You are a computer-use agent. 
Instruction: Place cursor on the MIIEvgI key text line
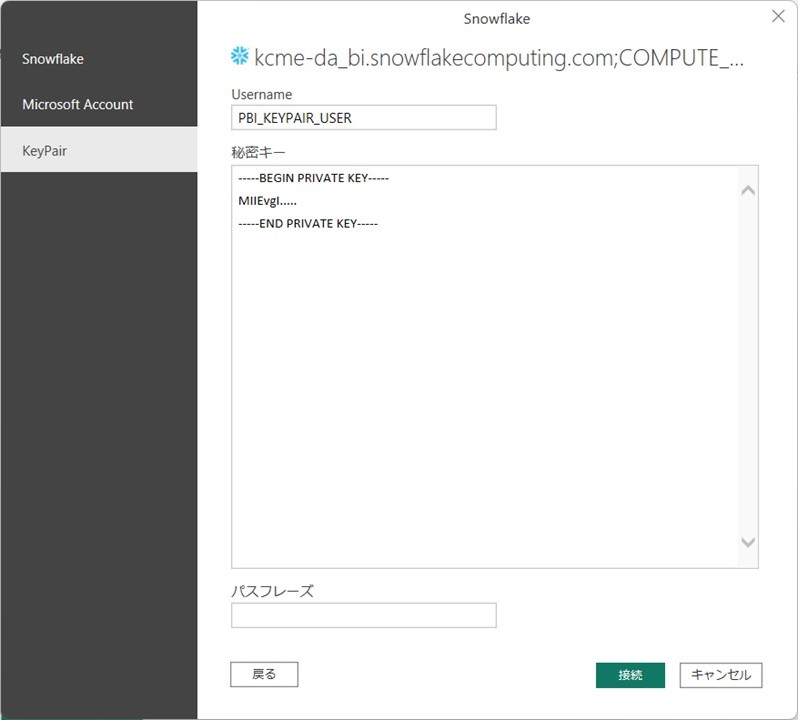click(x=260, y=201)
